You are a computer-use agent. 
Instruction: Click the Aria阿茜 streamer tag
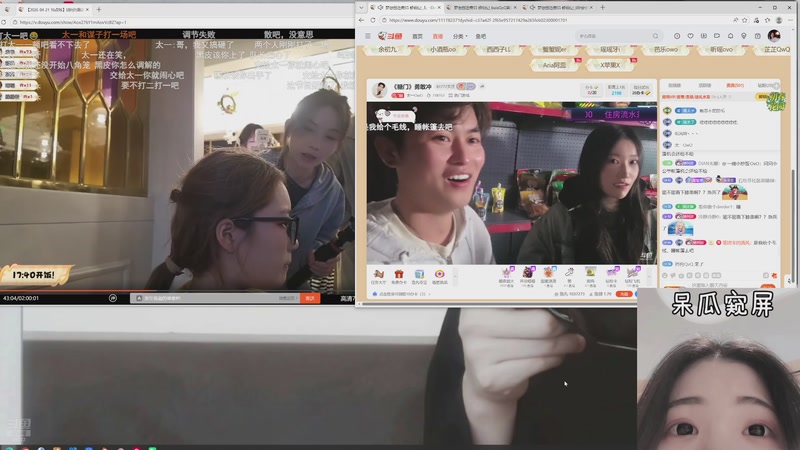554,65
